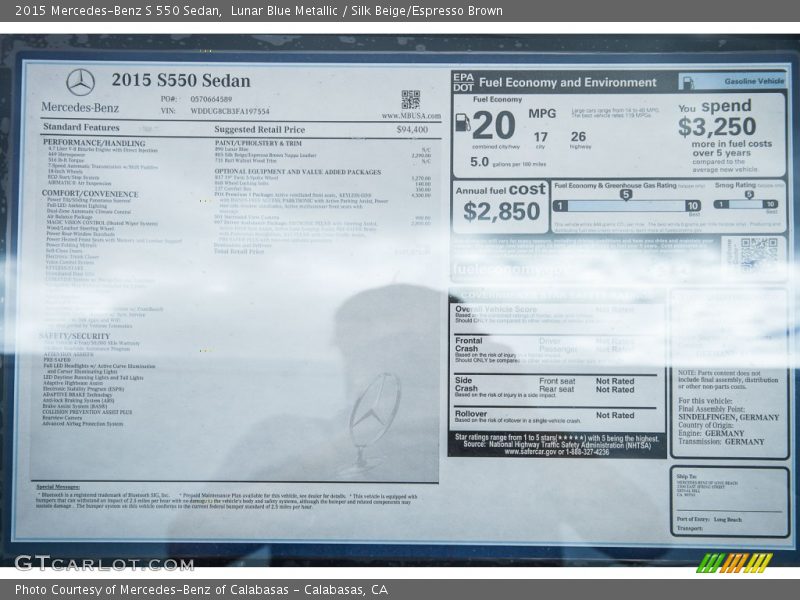Click the www.safercar.gov source line
The image size is (800, 600).
(x=557, y=452)
